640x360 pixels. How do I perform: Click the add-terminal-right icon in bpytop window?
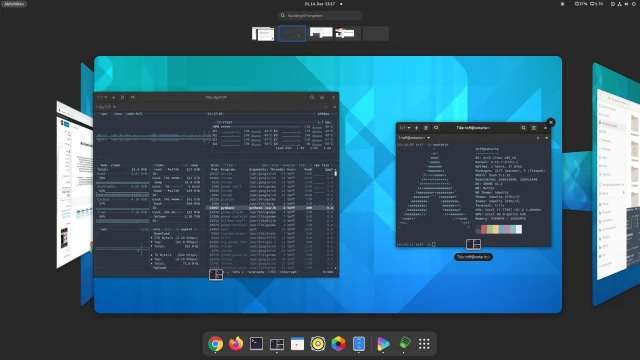point(122,97)
